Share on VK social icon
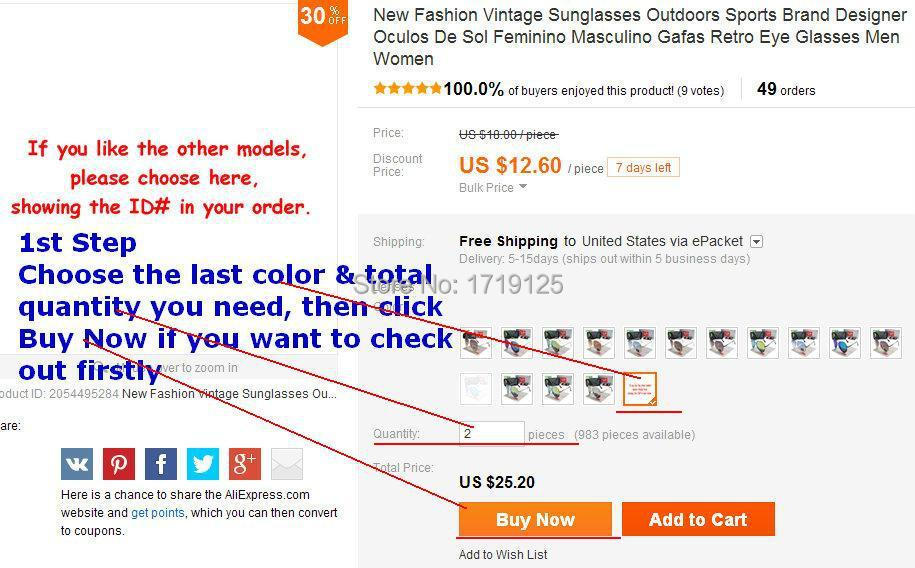 pos(76,464)
